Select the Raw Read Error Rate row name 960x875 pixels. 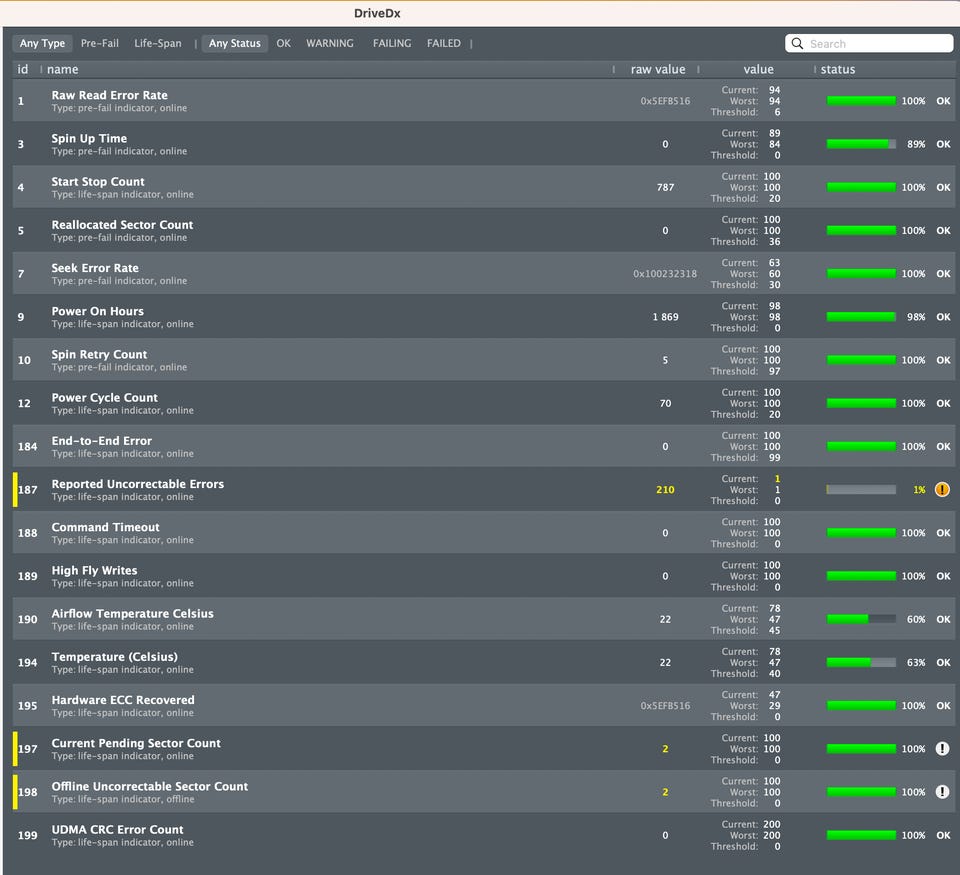(x=110, y=95)
